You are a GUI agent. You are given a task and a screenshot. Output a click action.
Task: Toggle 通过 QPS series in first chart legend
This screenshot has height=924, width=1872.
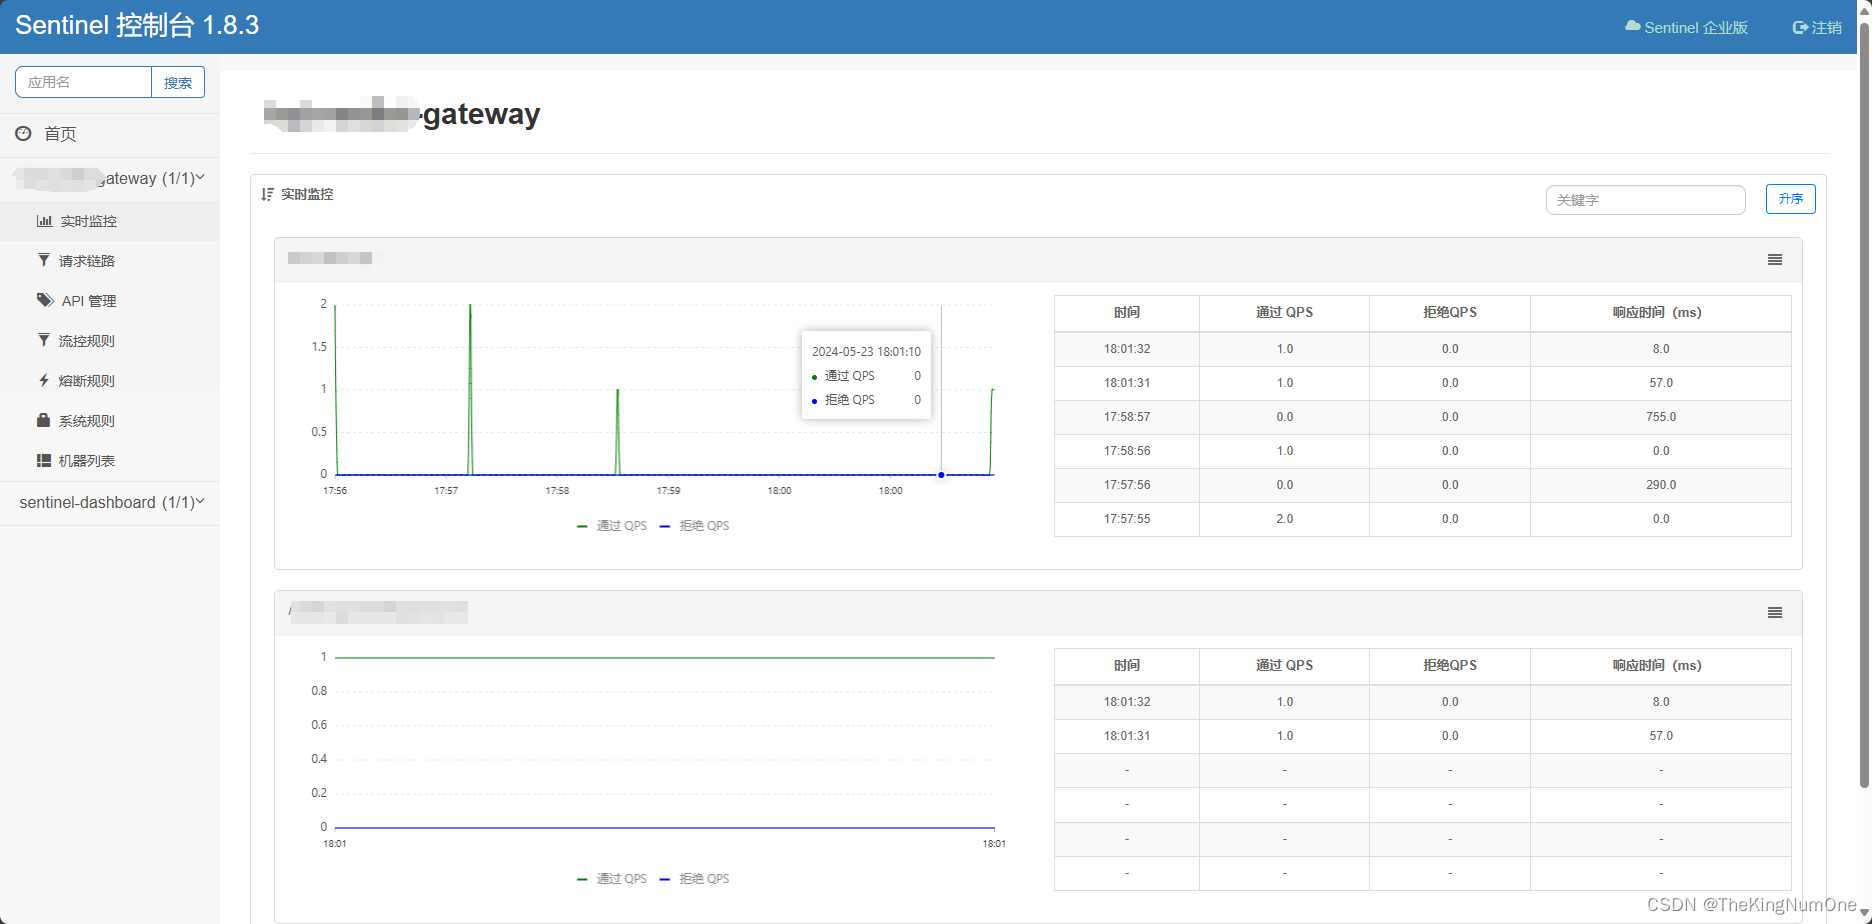(x=611, y=525)
